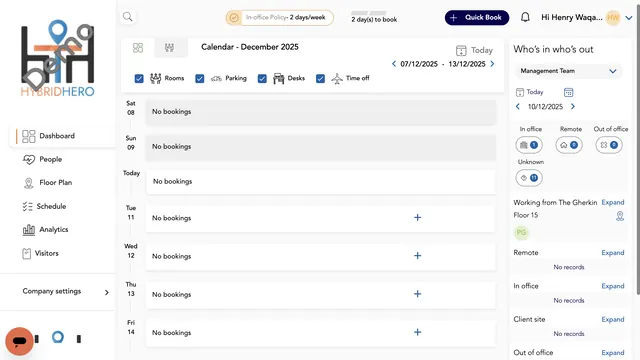The image size is (640, 360).
Task: Open the orange chat widget
Action: [19, 341]
